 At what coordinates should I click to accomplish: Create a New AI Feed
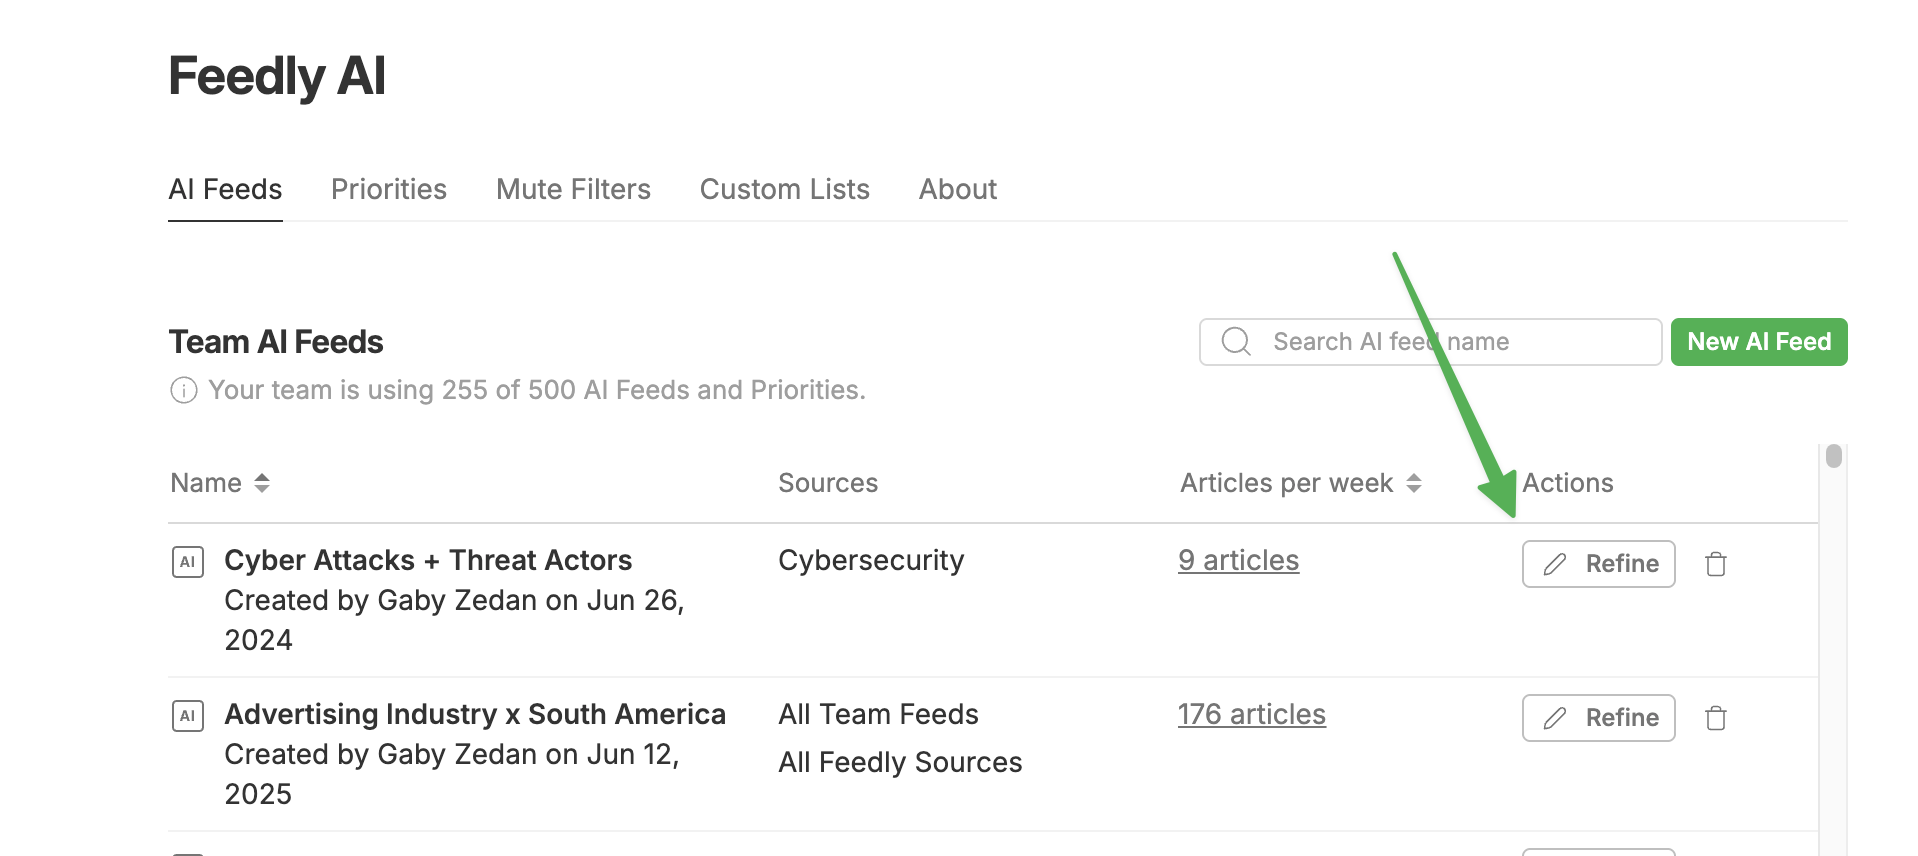coord(1759,342)
